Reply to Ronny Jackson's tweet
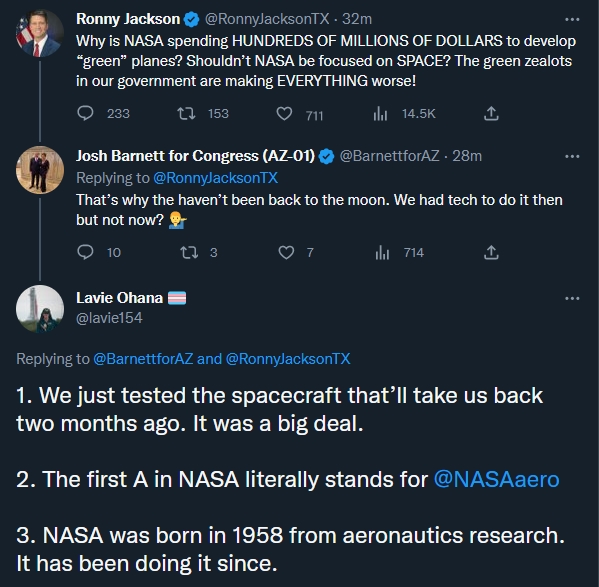This screenshot has height=587, width=599. (x=85, y=113)
